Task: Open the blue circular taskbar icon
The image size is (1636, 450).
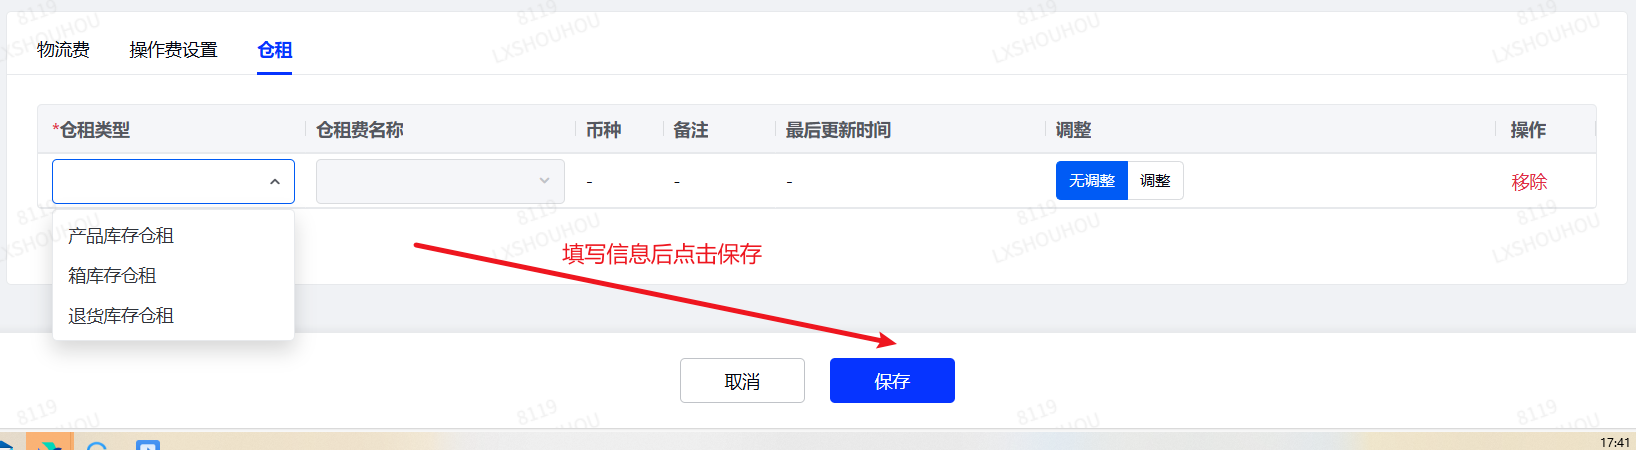Action: pos(97,445)
